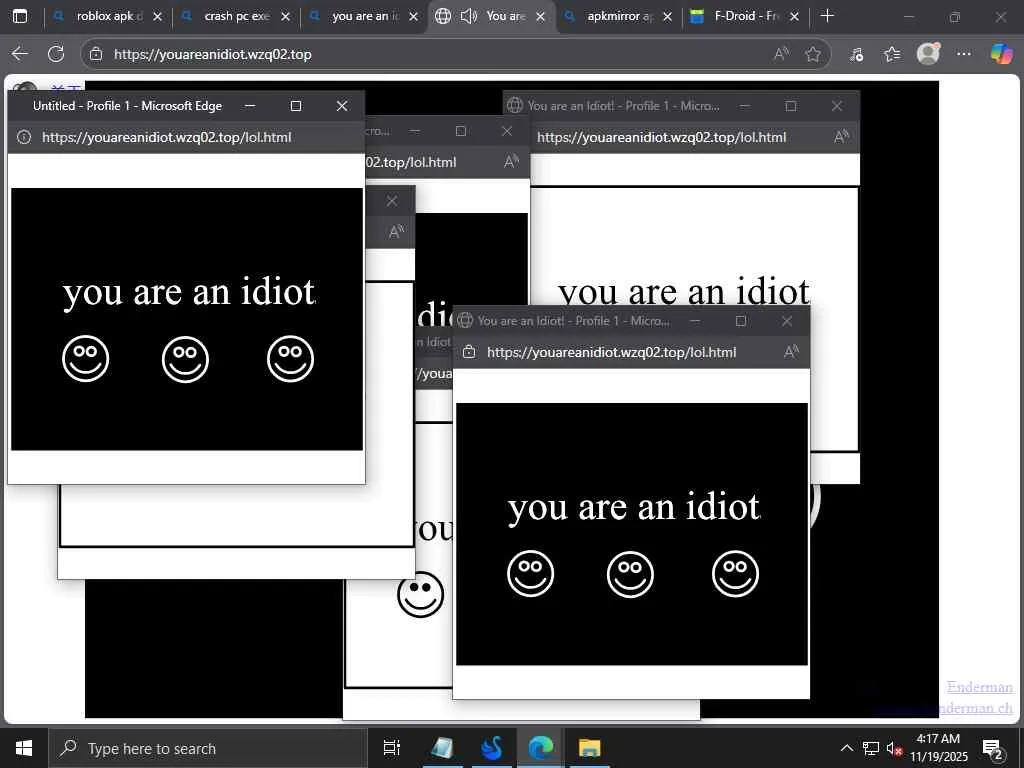Open the Edge profile avatar

tap(928, 54)
